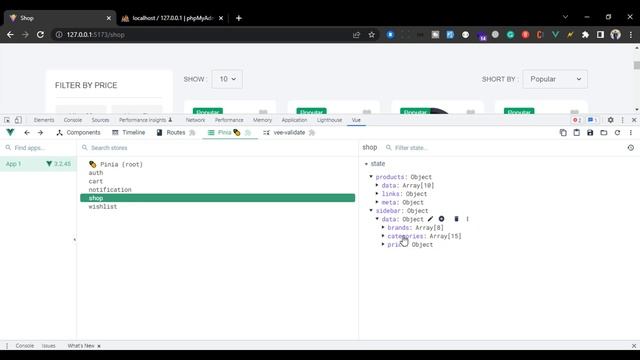
Task: Expand the links object
Action: (377, 194)
